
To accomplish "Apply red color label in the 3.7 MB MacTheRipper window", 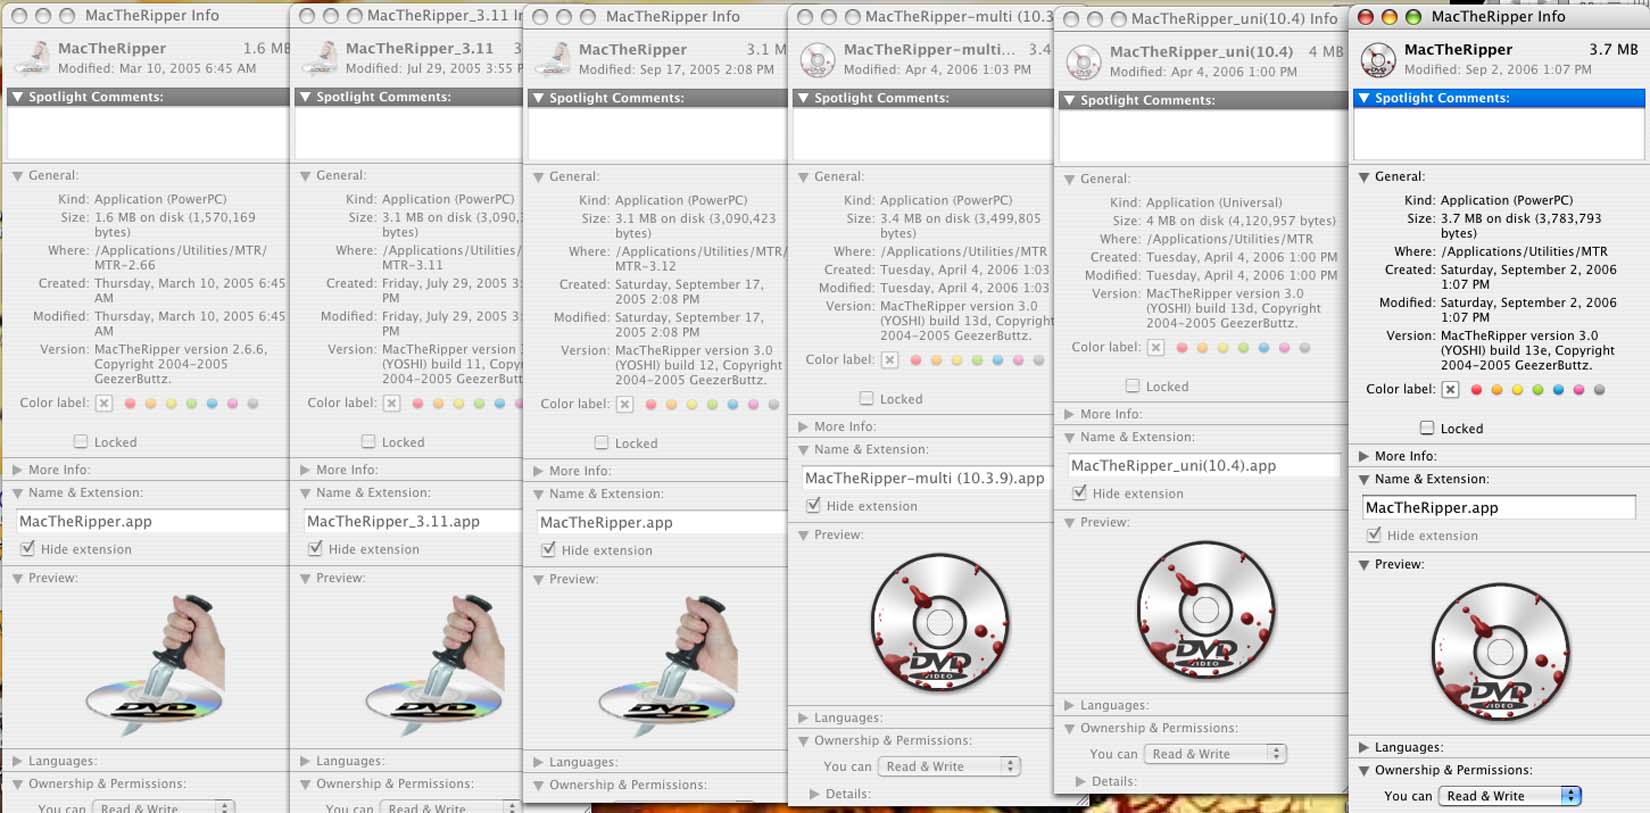I will 1476,390.
